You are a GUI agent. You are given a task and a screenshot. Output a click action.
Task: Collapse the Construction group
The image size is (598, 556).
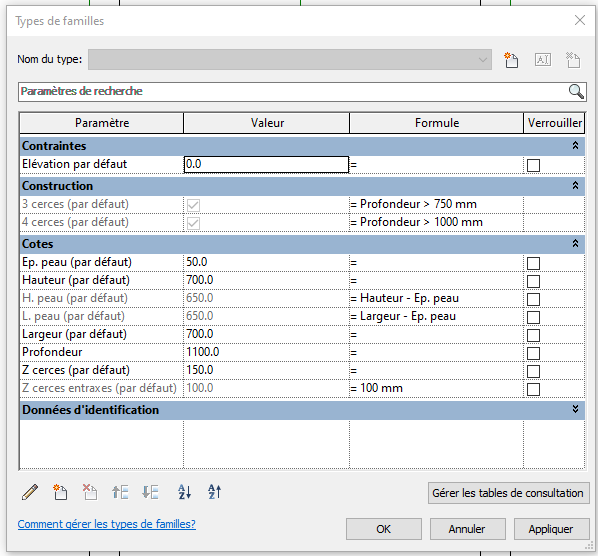pos(575,186)
